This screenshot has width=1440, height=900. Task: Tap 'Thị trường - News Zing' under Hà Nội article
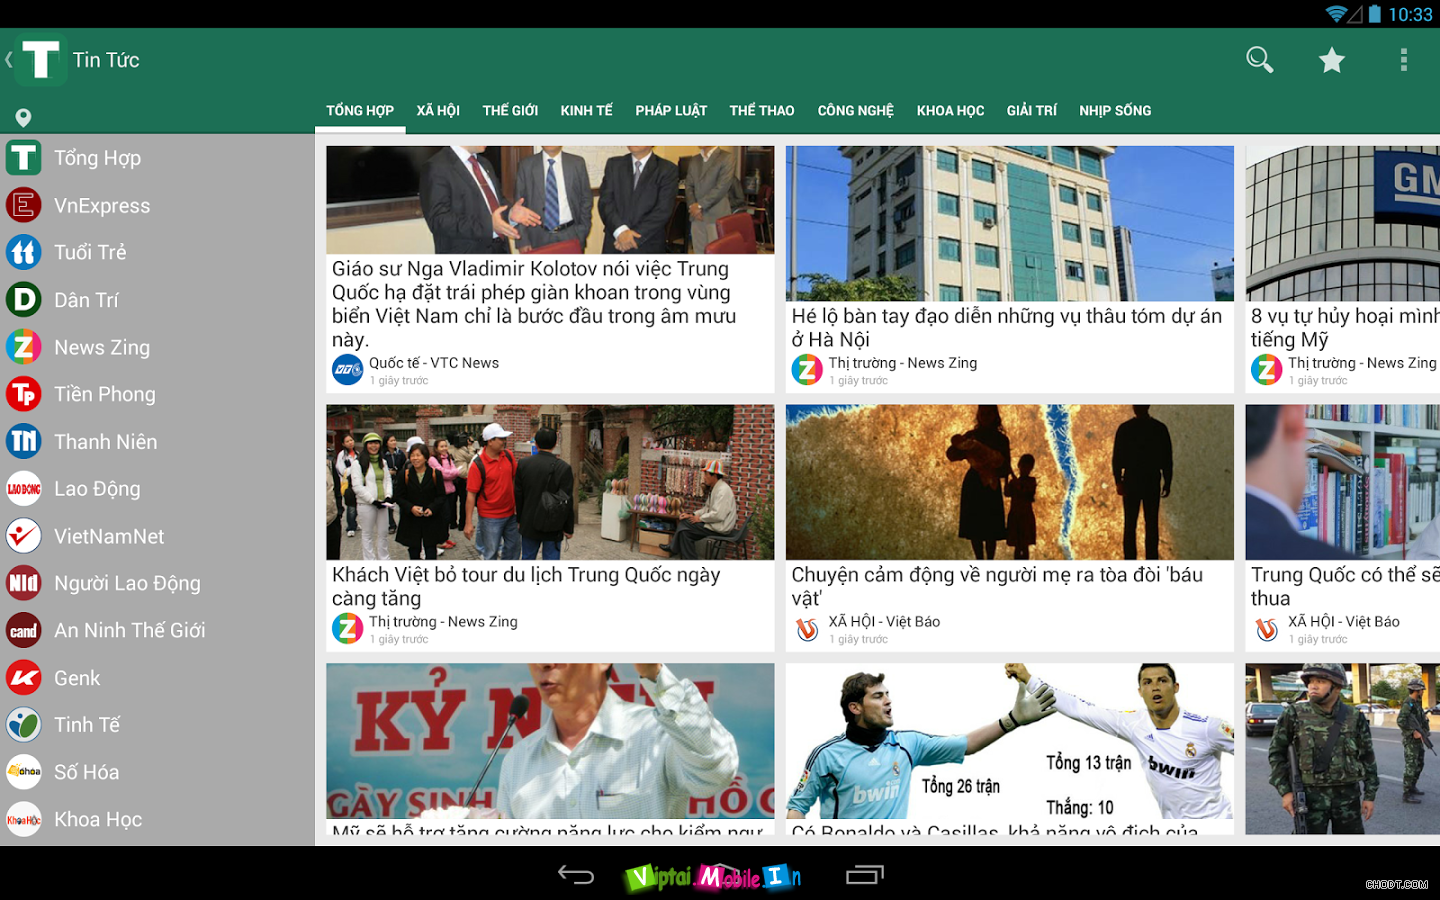pos(903,363)
